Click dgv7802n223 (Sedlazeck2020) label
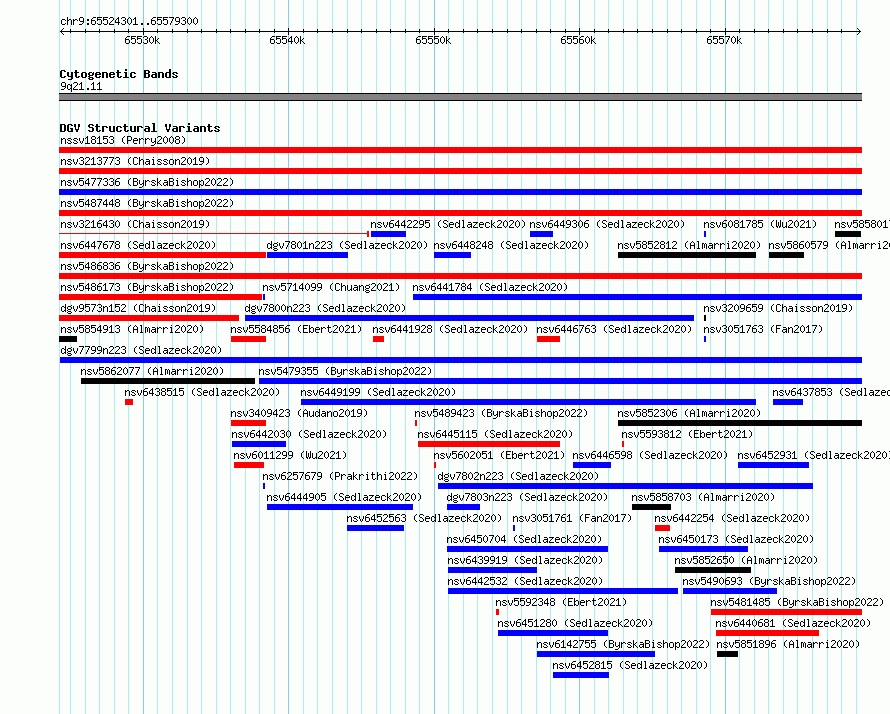The image size is (890, 714). [x=518, y=476]
